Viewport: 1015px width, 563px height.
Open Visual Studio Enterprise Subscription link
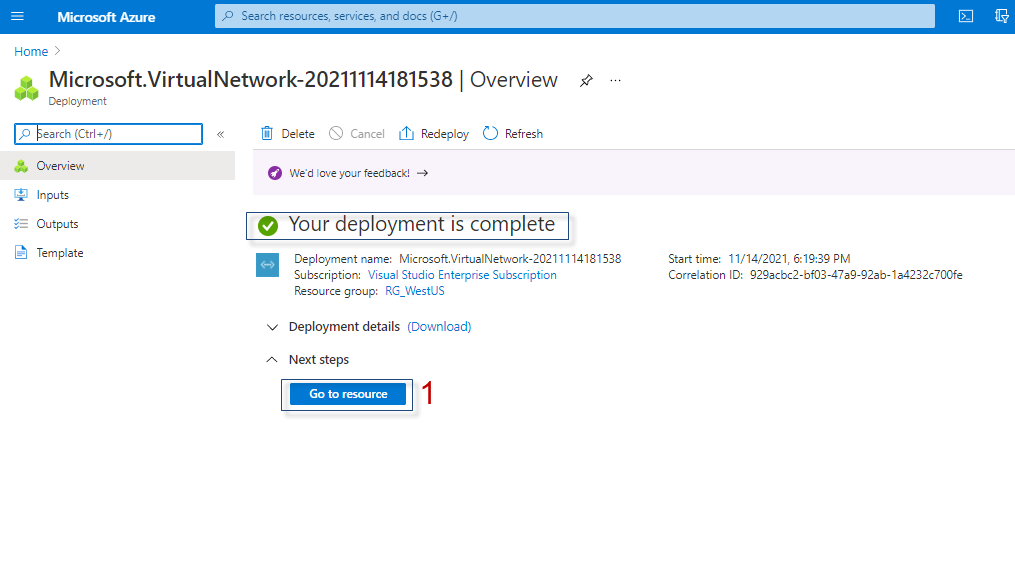point(462,275)
